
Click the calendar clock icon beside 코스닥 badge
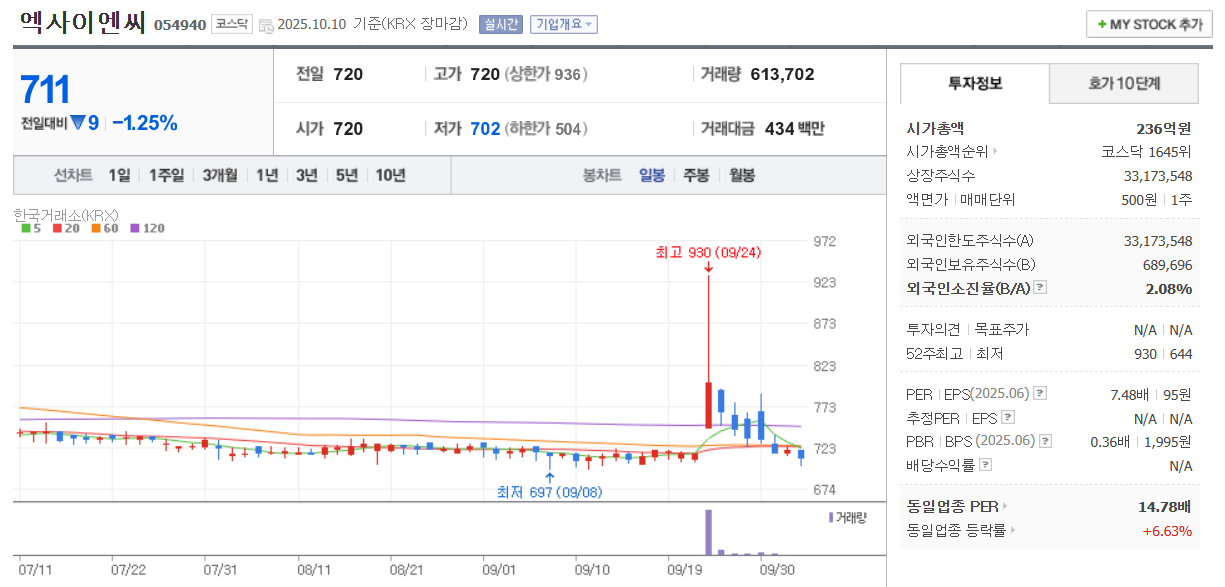(266, 25)
